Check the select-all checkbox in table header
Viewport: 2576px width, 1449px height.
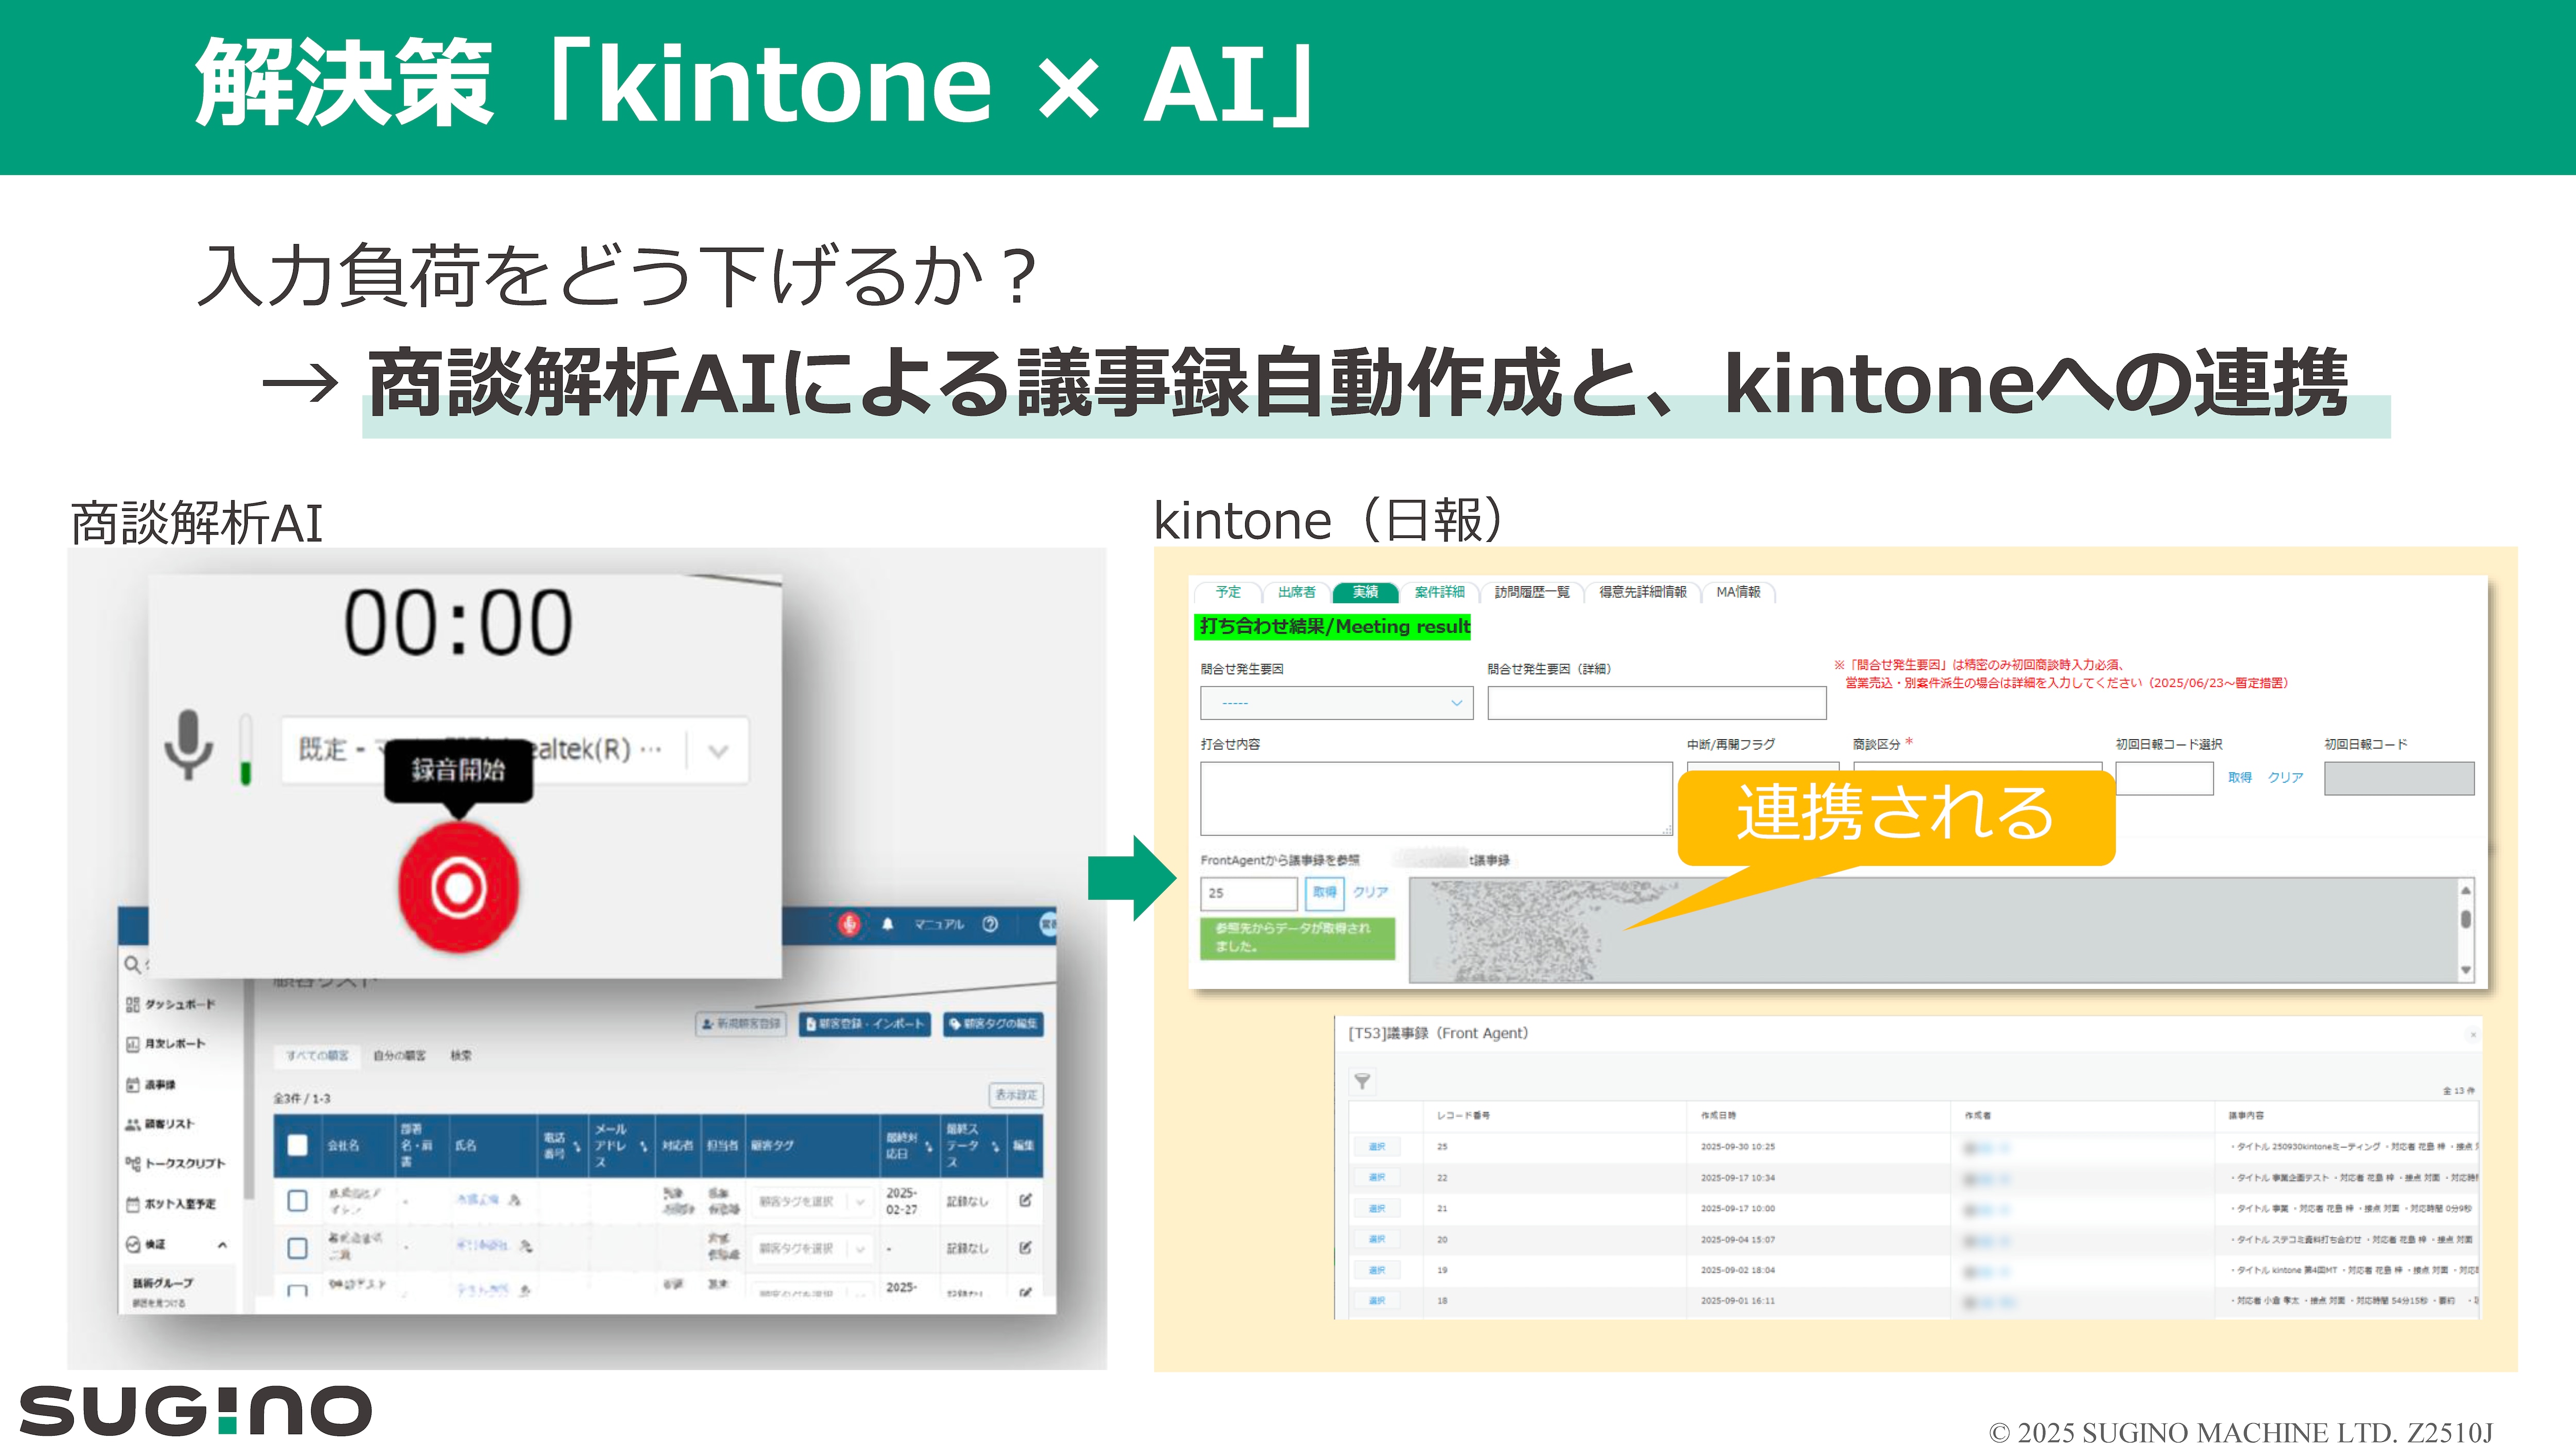(297, 1145)
